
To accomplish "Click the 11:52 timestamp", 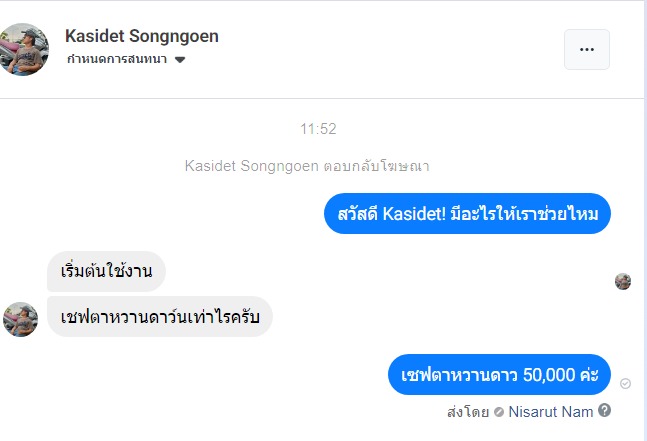I will [x=318, y=128].
